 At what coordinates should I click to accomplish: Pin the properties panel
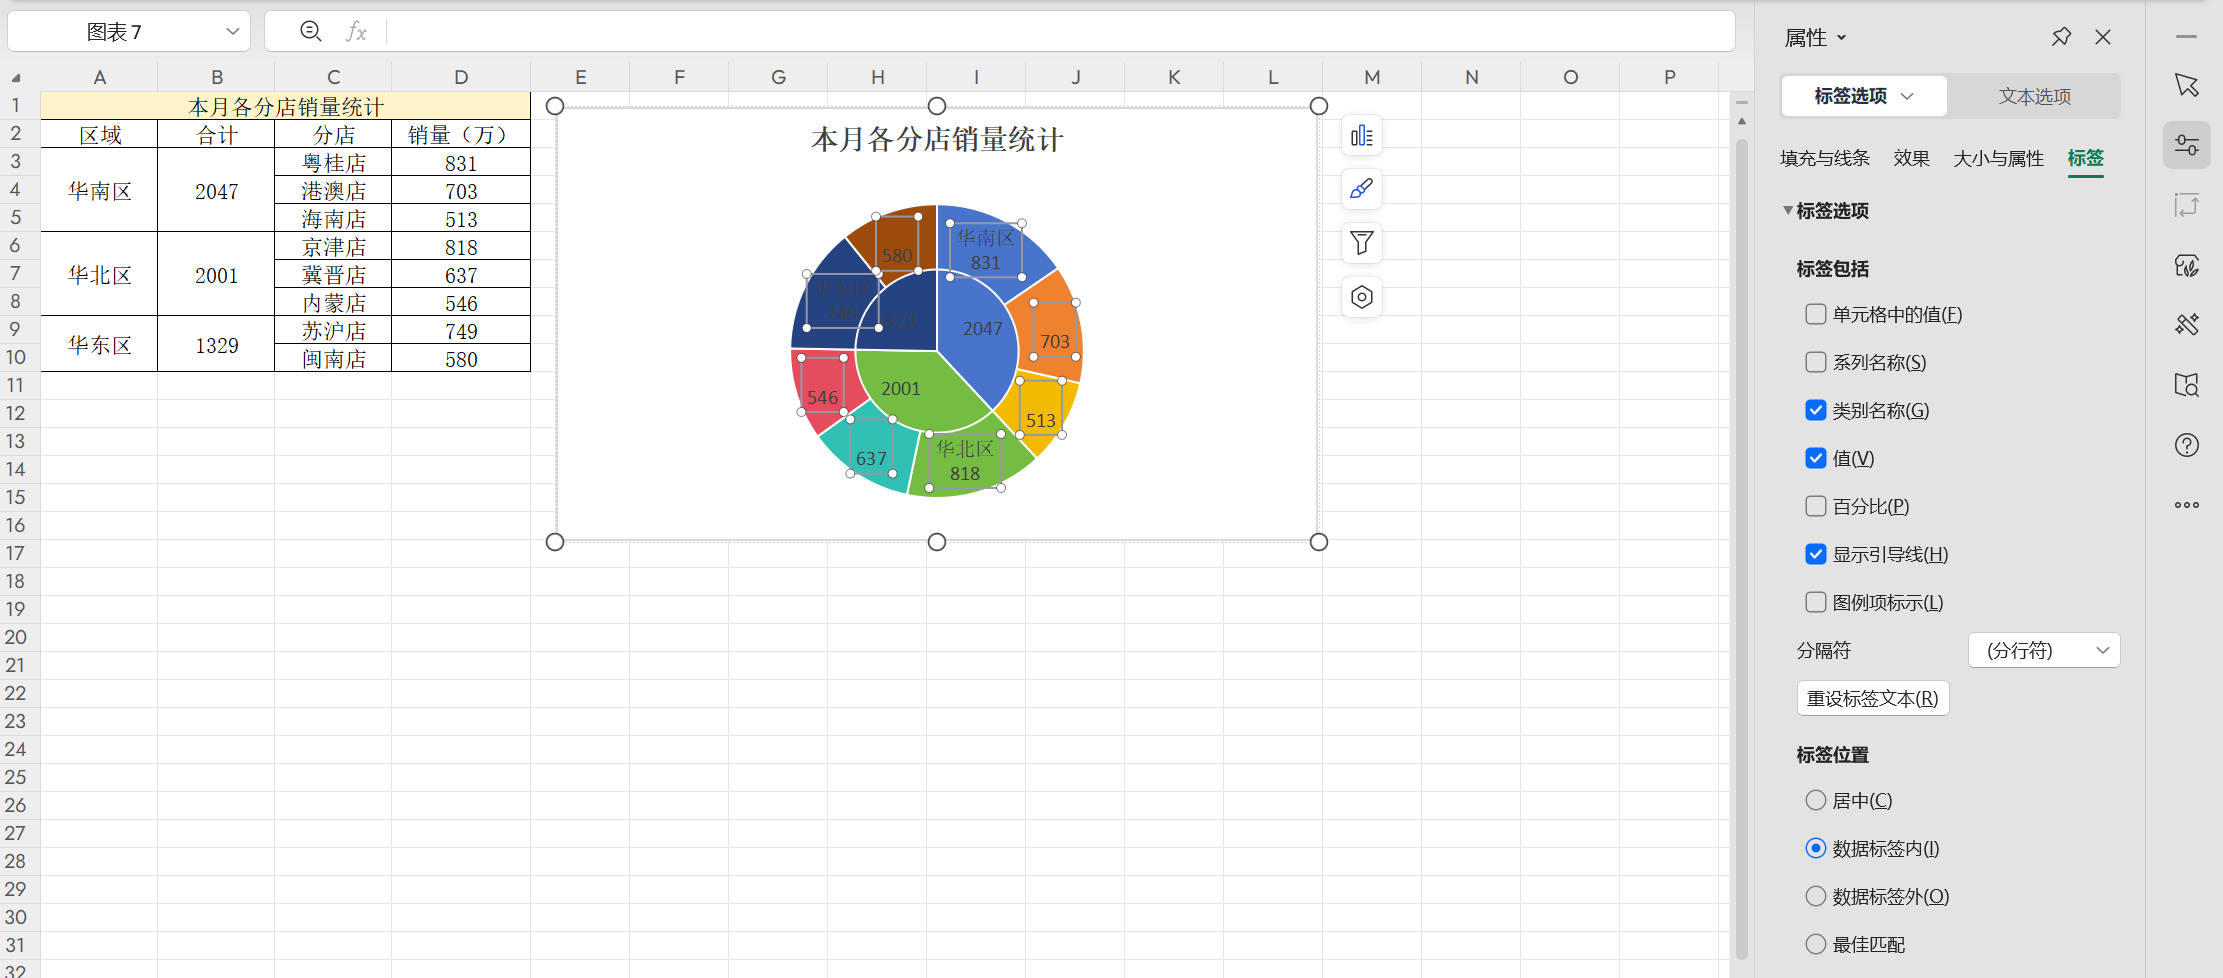(x=2061, y=37)
